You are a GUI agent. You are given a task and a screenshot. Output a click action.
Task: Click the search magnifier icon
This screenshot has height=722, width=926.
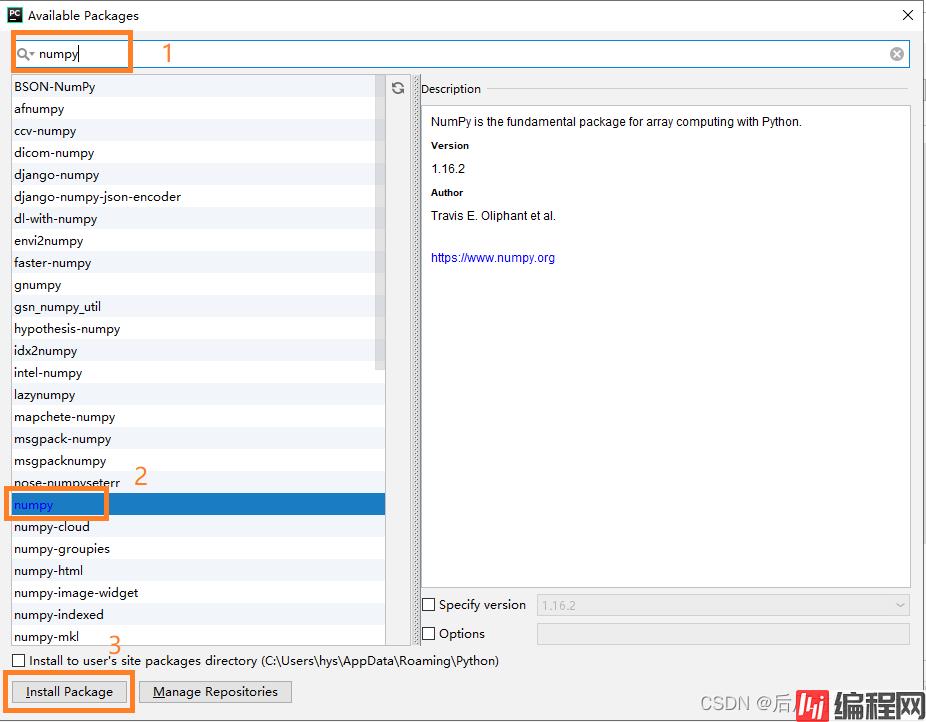[x=23, y=54]
